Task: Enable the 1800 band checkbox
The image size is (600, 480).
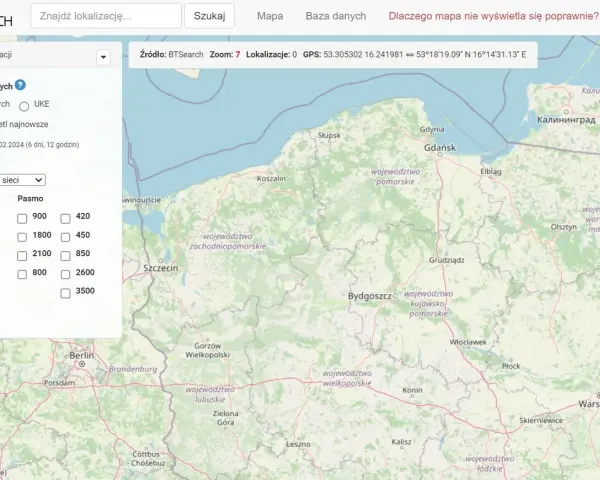Action: coord(22,237)
